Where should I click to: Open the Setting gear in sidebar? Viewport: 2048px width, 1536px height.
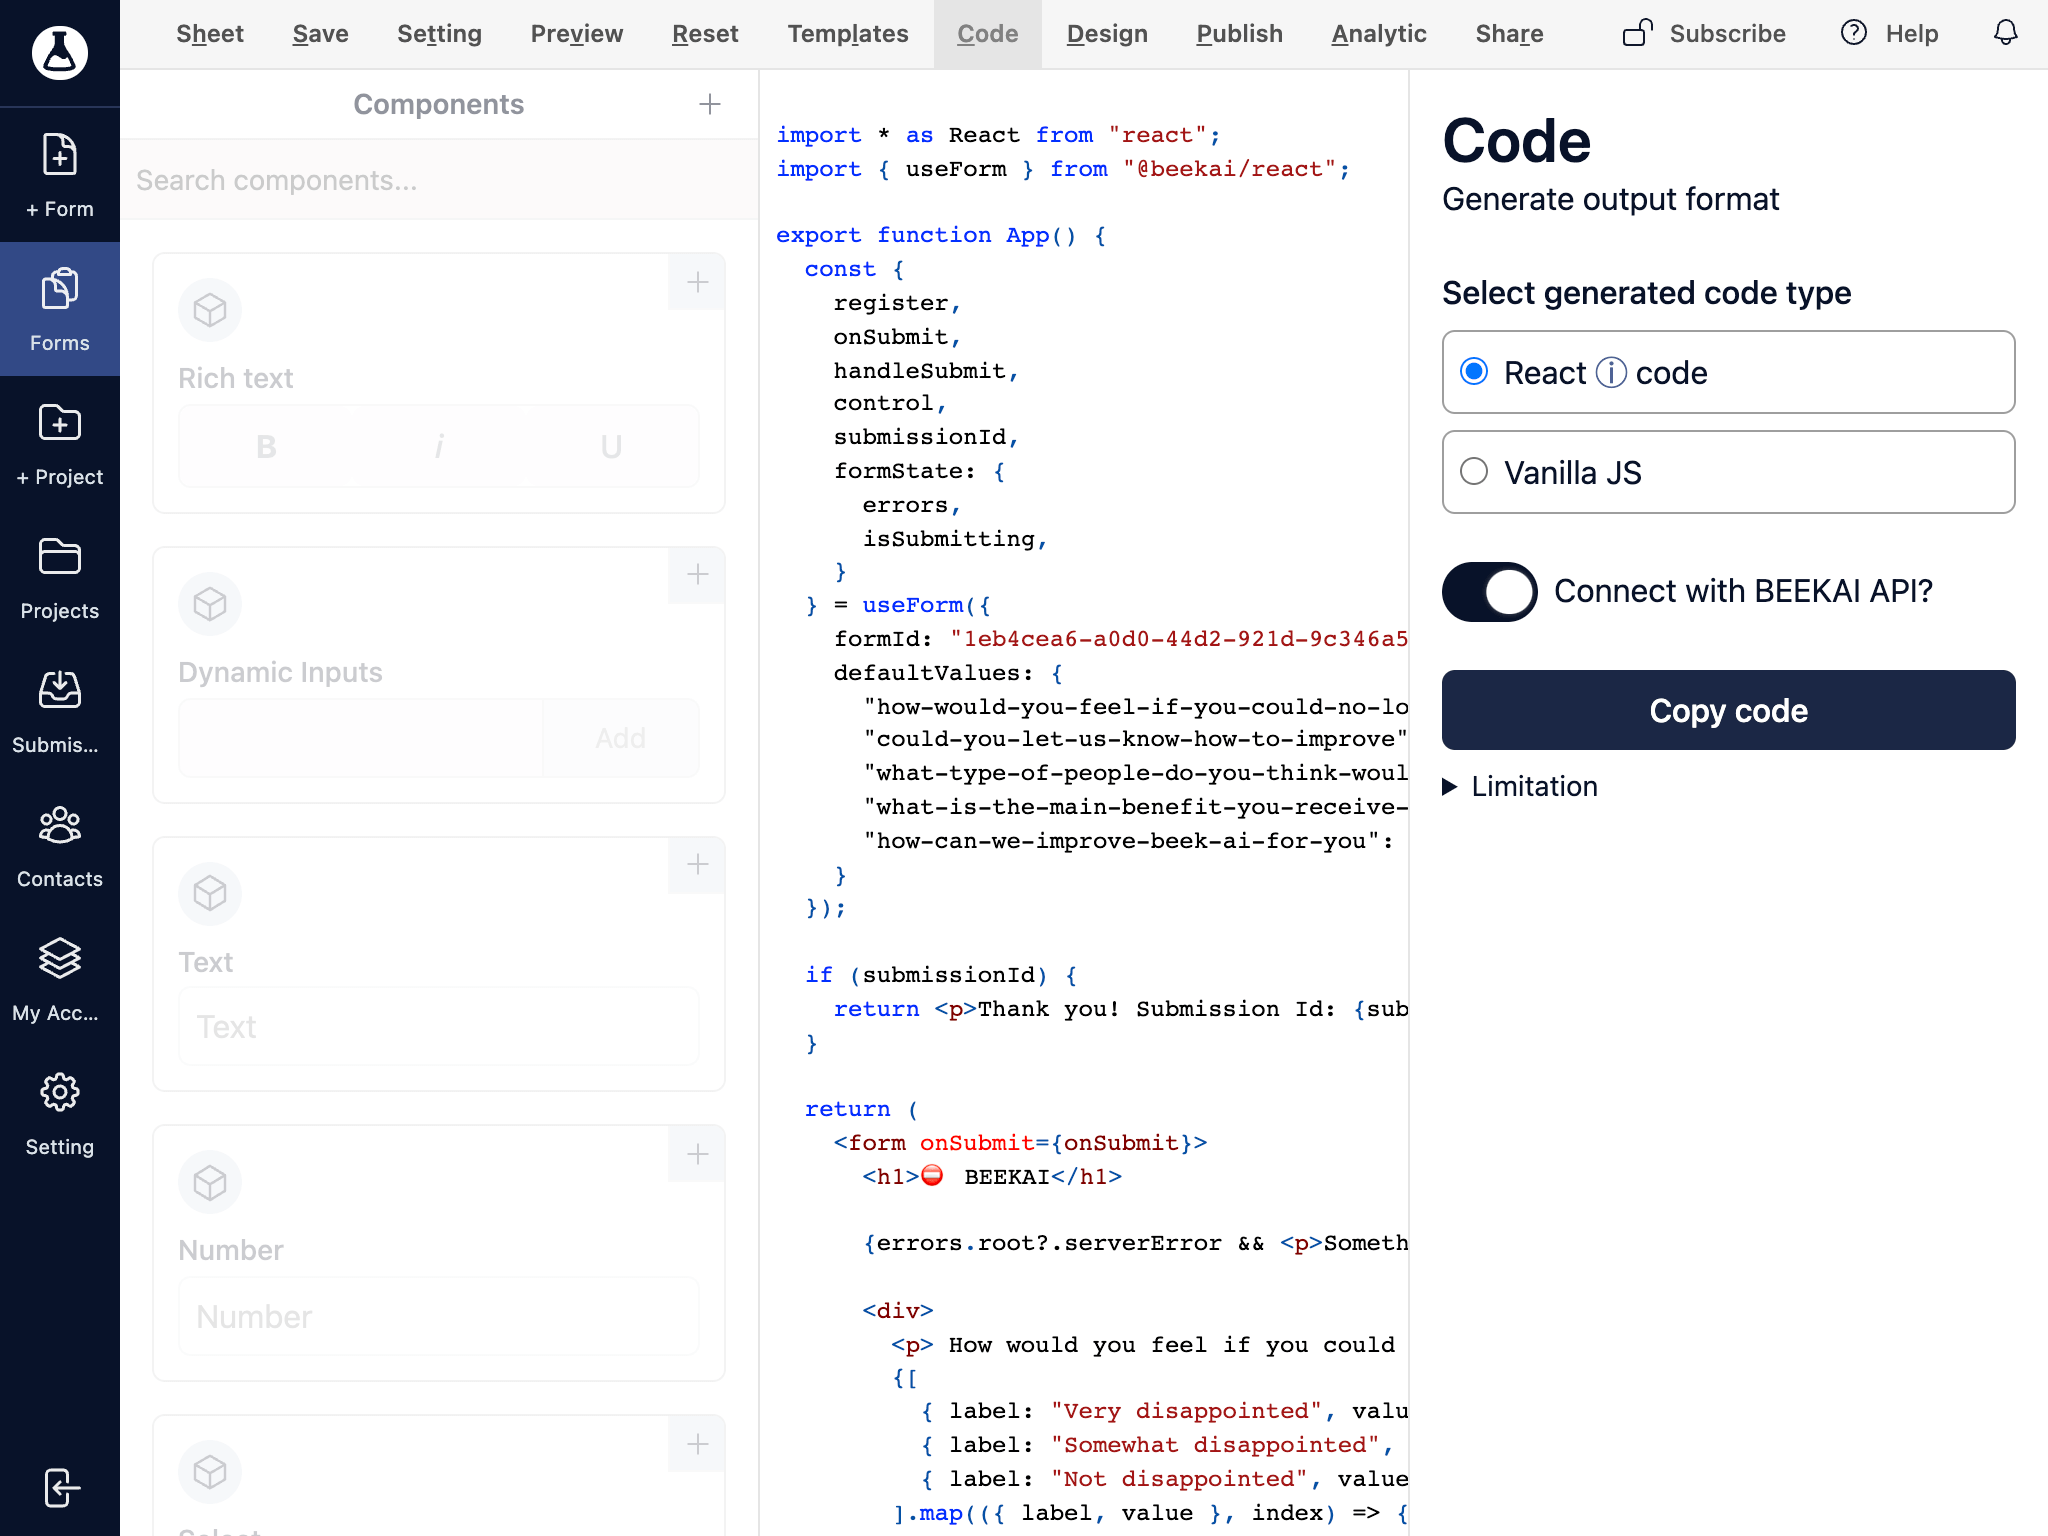tap(60, 1092)
